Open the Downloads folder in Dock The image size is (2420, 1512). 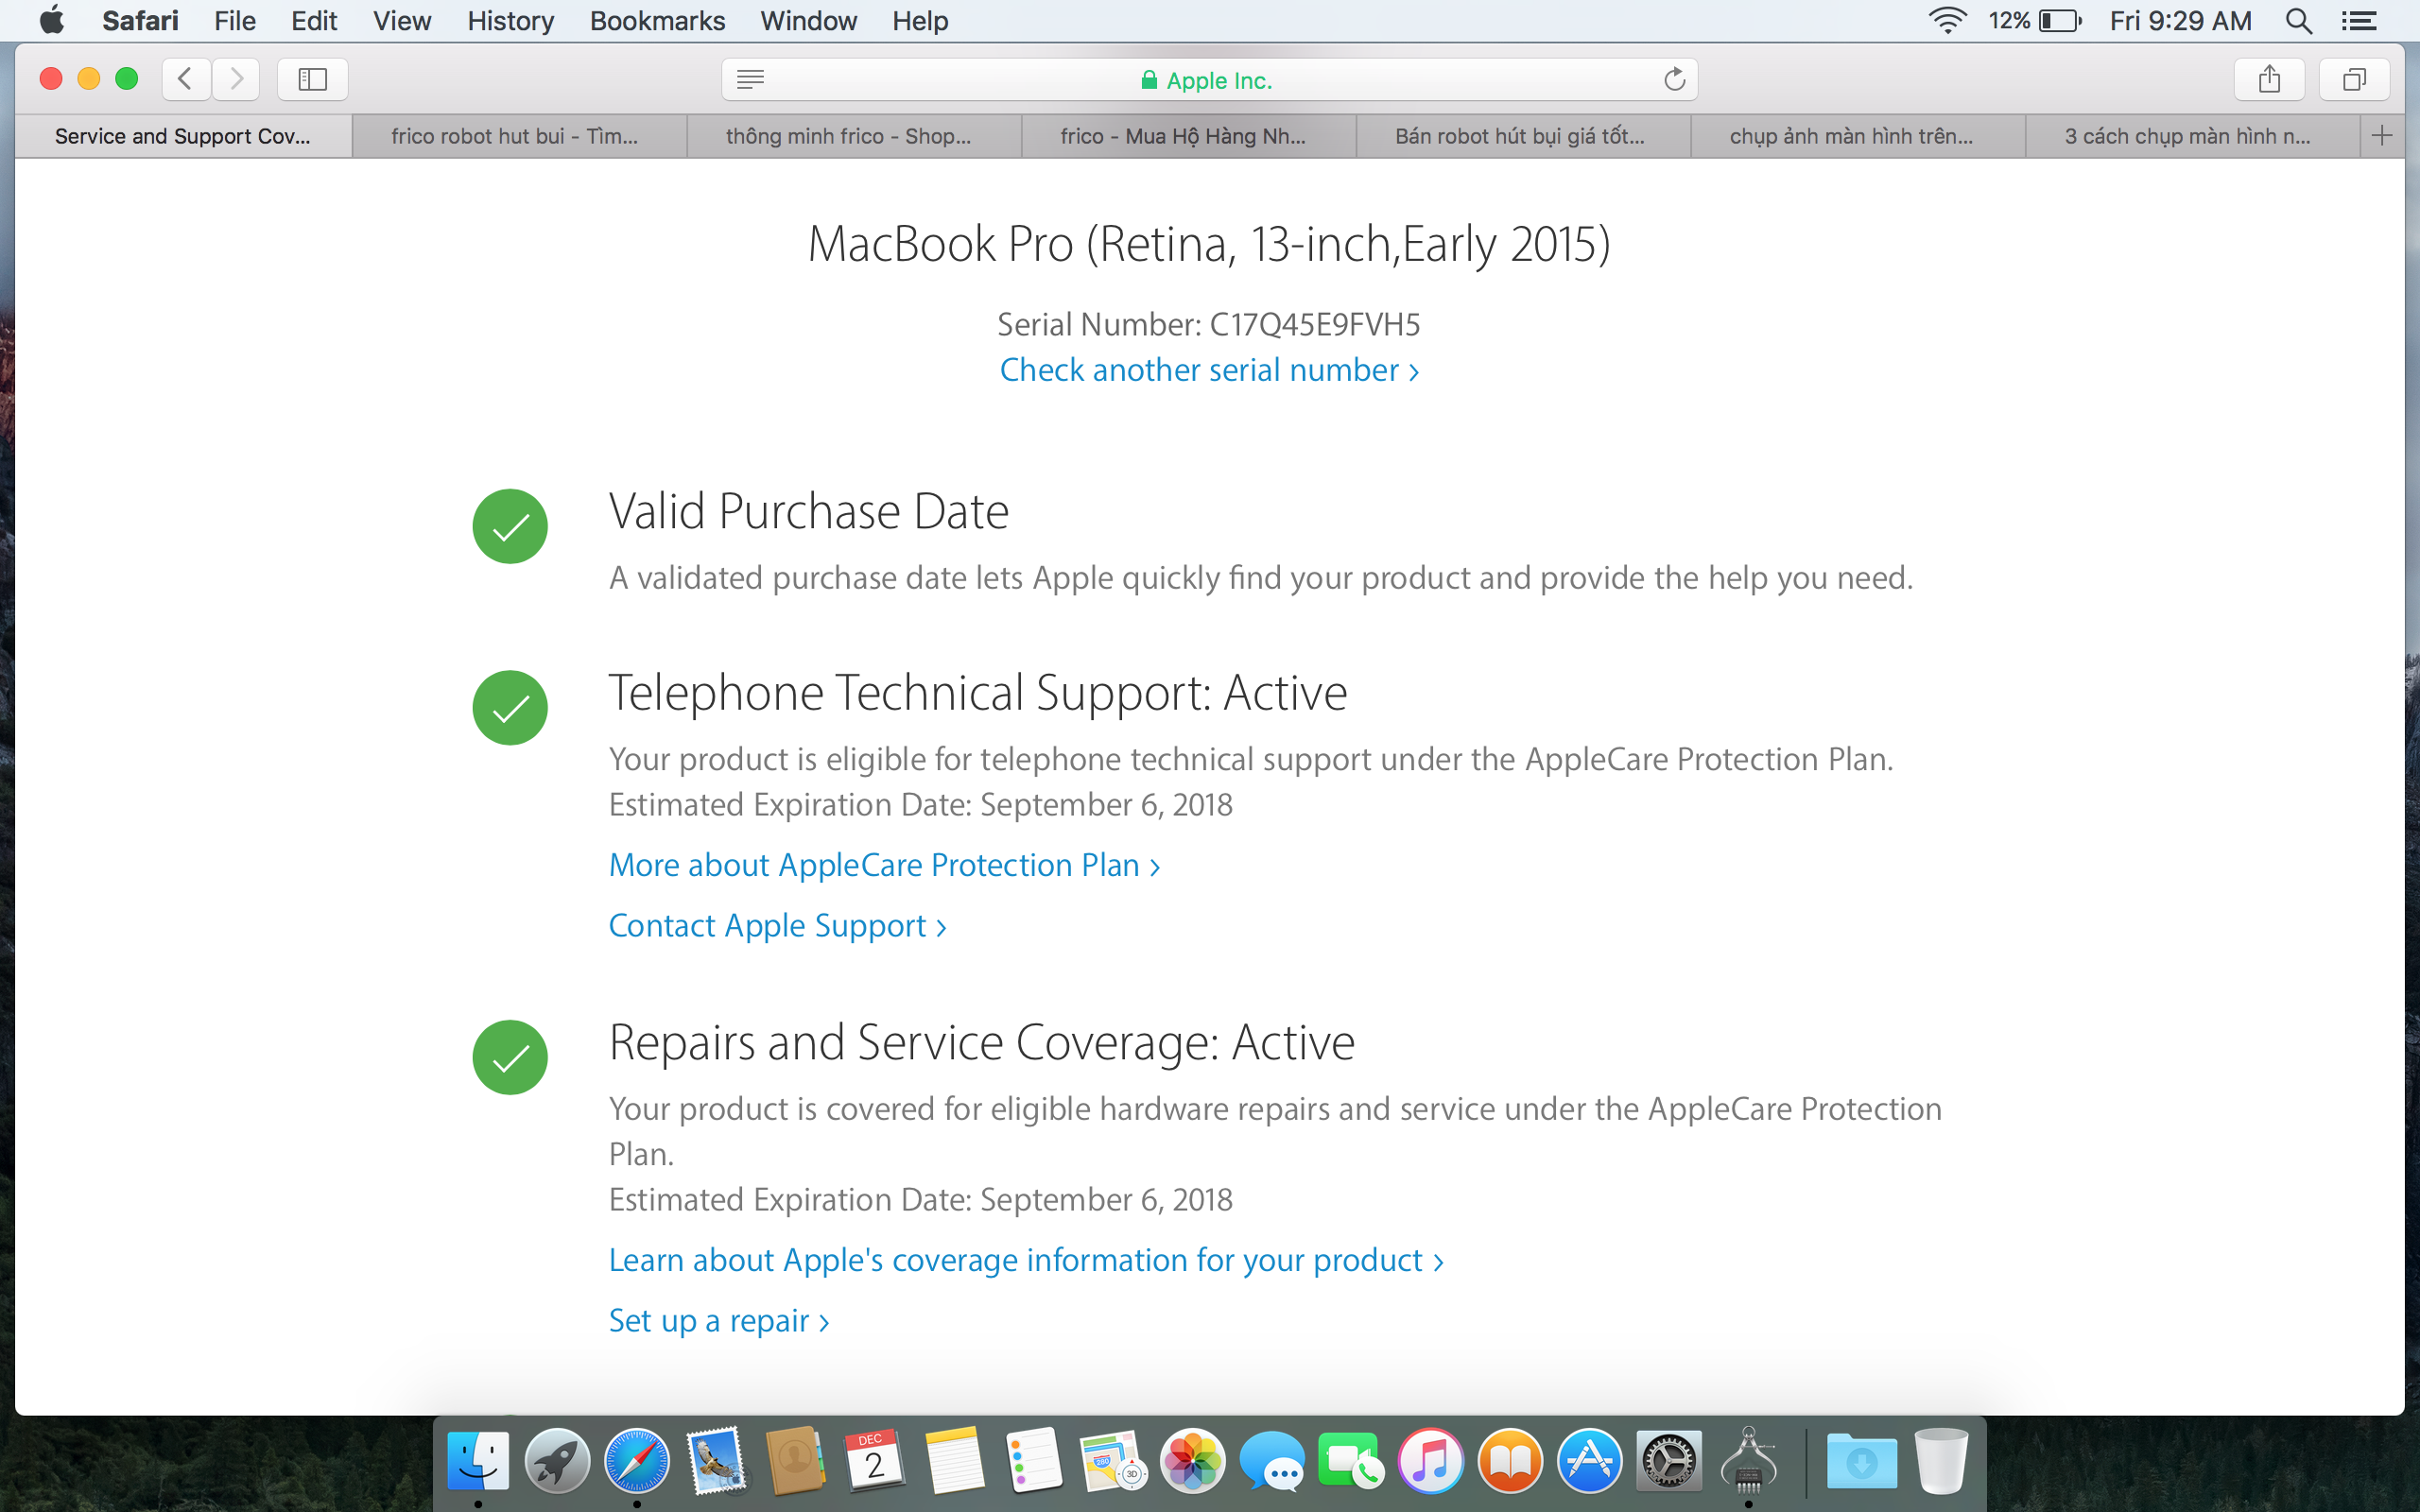(x=1861, y=1461)
